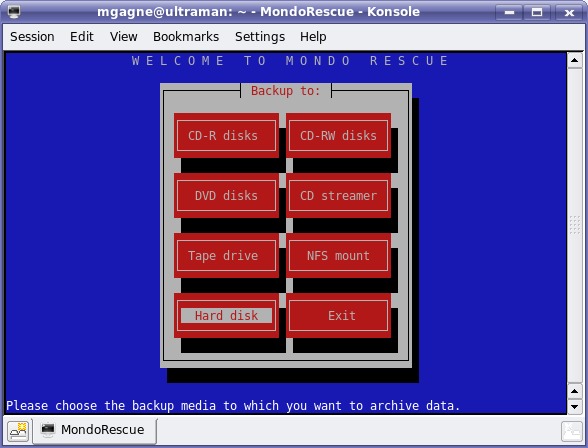Open the View menu
The height and width of the screenshot is (448, 588).
point(123,37)
